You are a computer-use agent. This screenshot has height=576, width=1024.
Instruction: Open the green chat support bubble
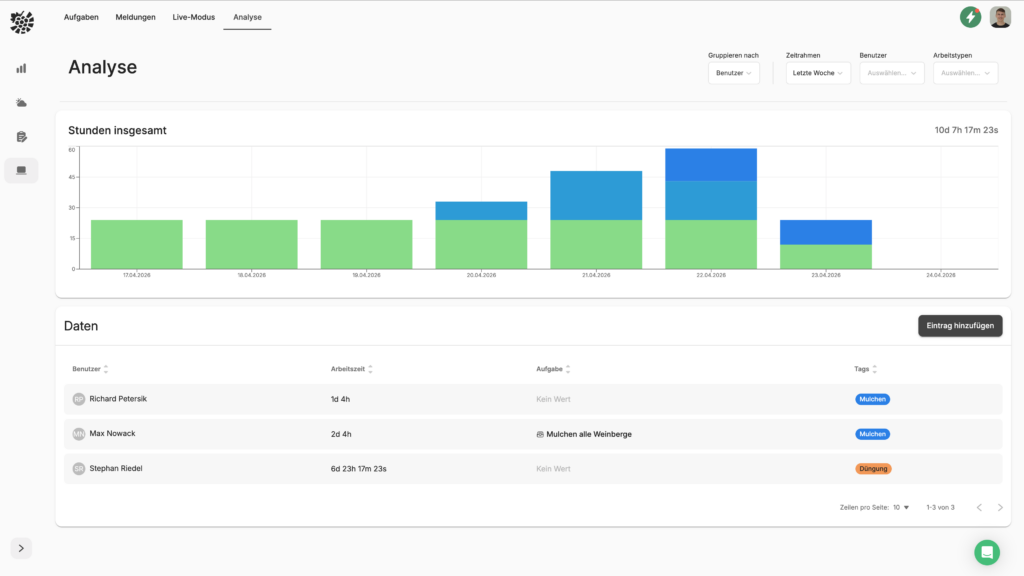click(987, 552)
